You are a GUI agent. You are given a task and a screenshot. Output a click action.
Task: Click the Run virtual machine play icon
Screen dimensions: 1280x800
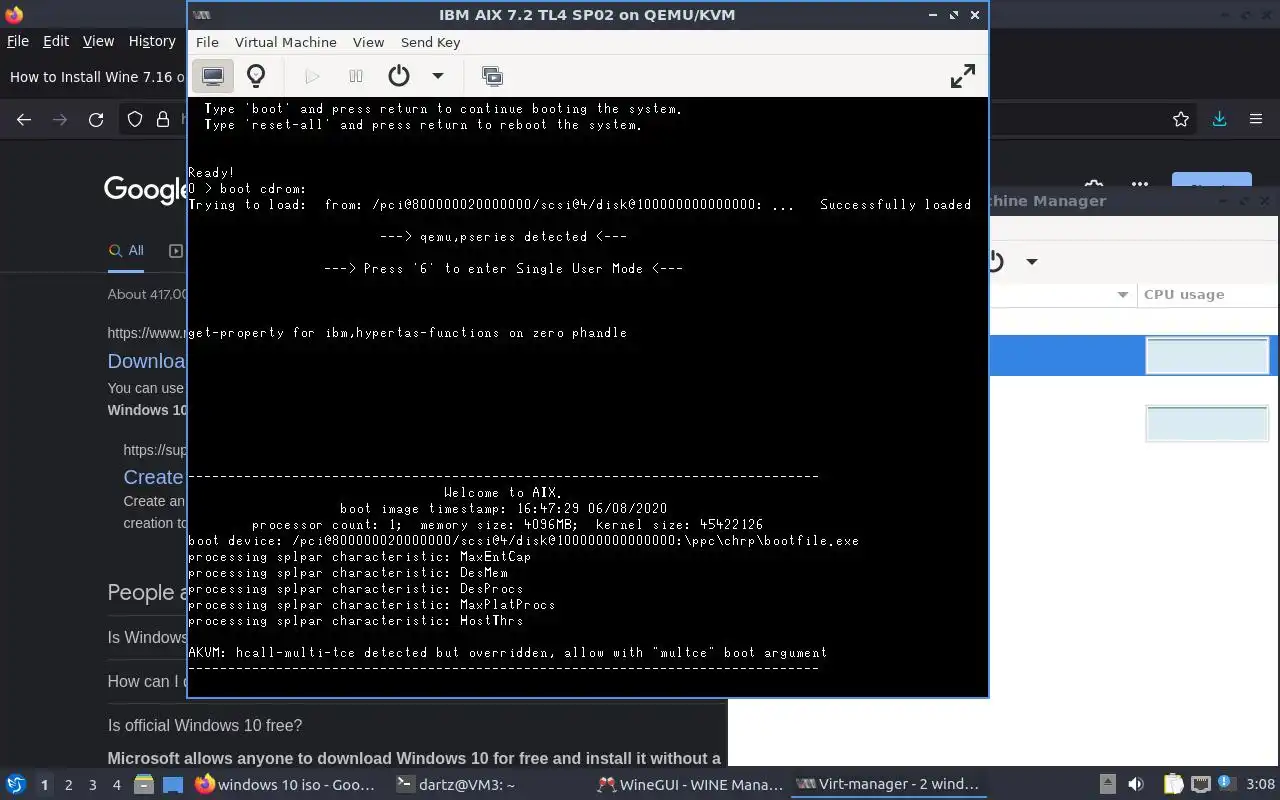tap(312, 76)
